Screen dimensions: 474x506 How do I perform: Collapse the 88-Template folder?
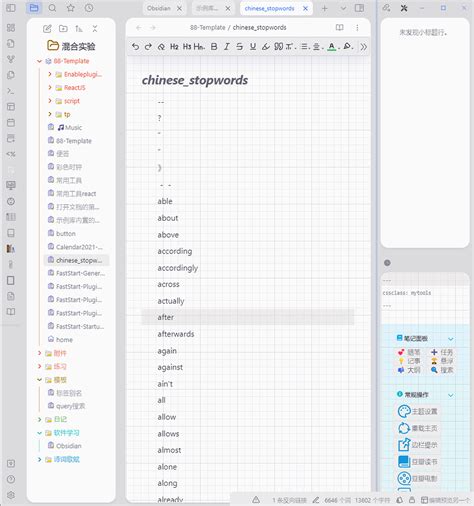(39, 61)
